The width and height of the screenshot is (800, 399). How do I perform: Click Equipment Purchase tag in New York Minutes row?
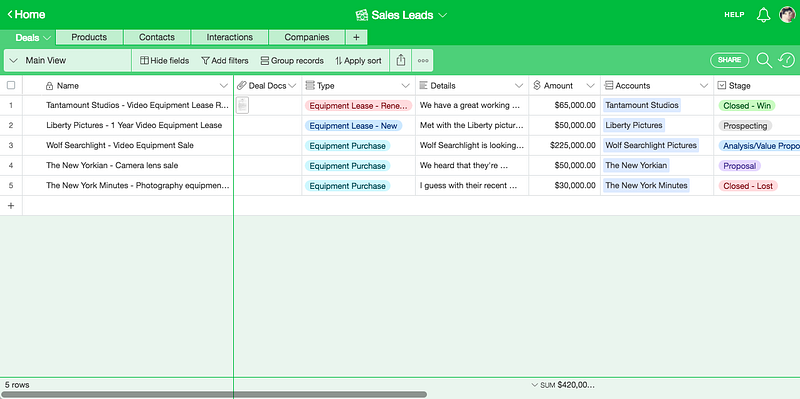(347, 186)
